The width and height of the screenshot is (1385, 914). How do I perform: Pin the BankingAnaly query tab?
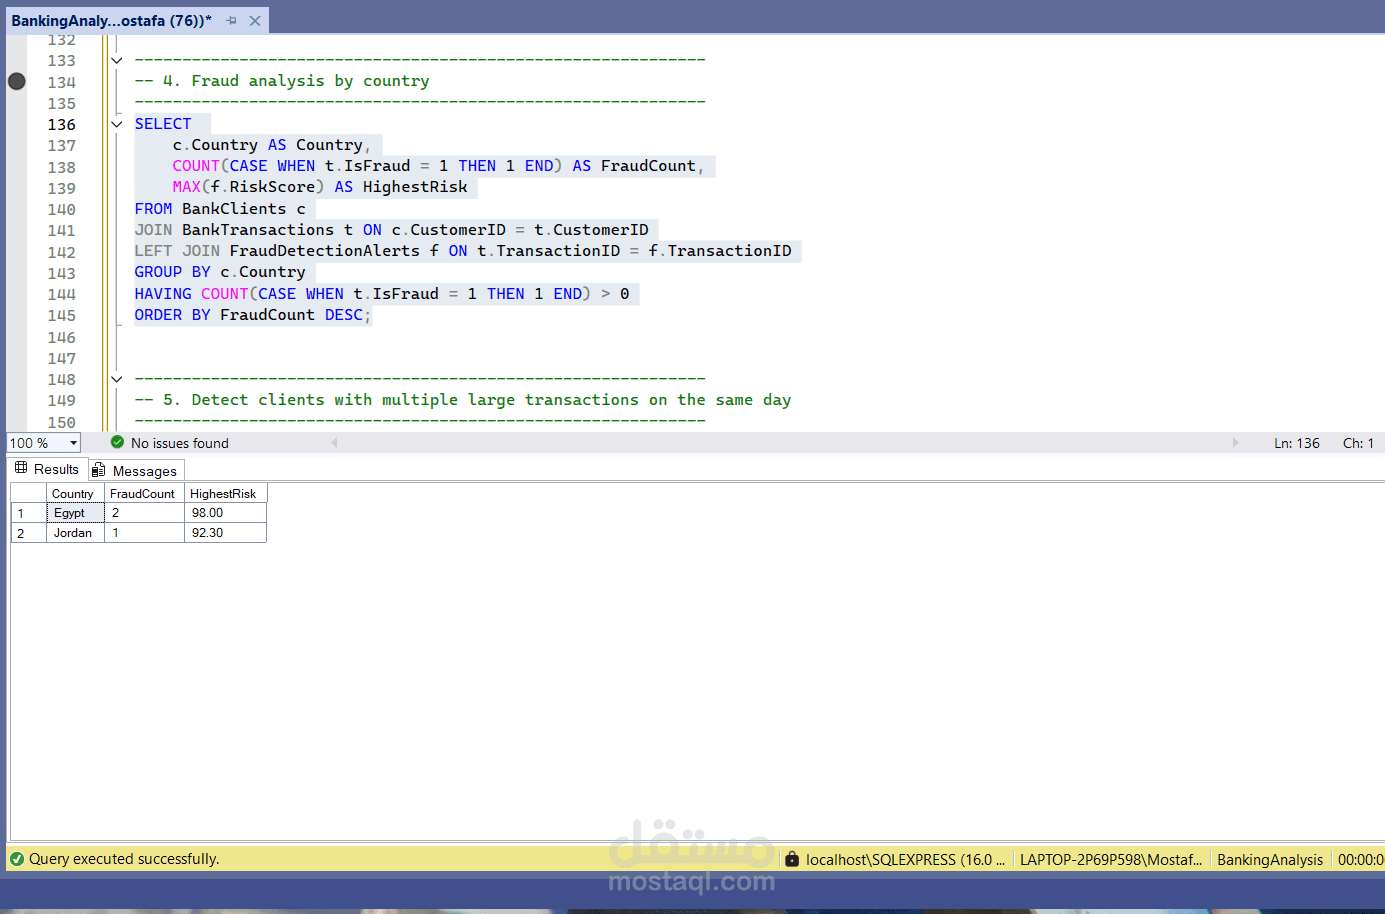click(232, 20)
